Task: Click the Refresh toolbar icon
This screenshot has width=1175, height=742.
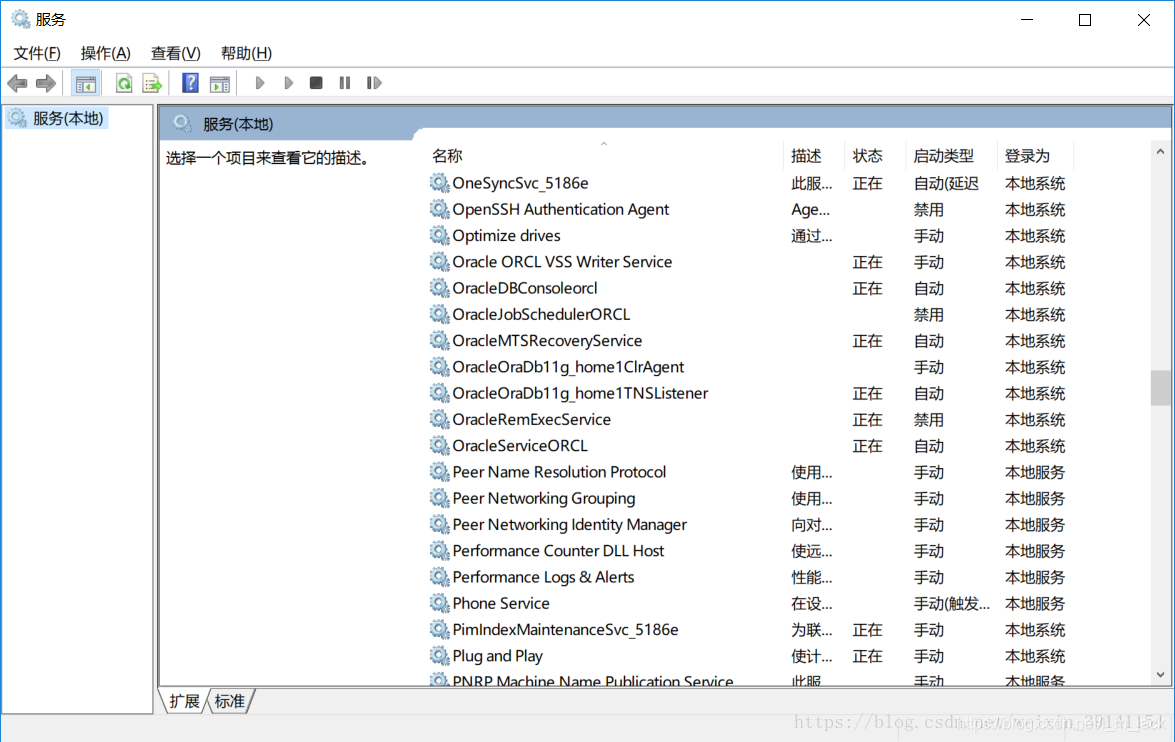Action: tap(124, 83)
